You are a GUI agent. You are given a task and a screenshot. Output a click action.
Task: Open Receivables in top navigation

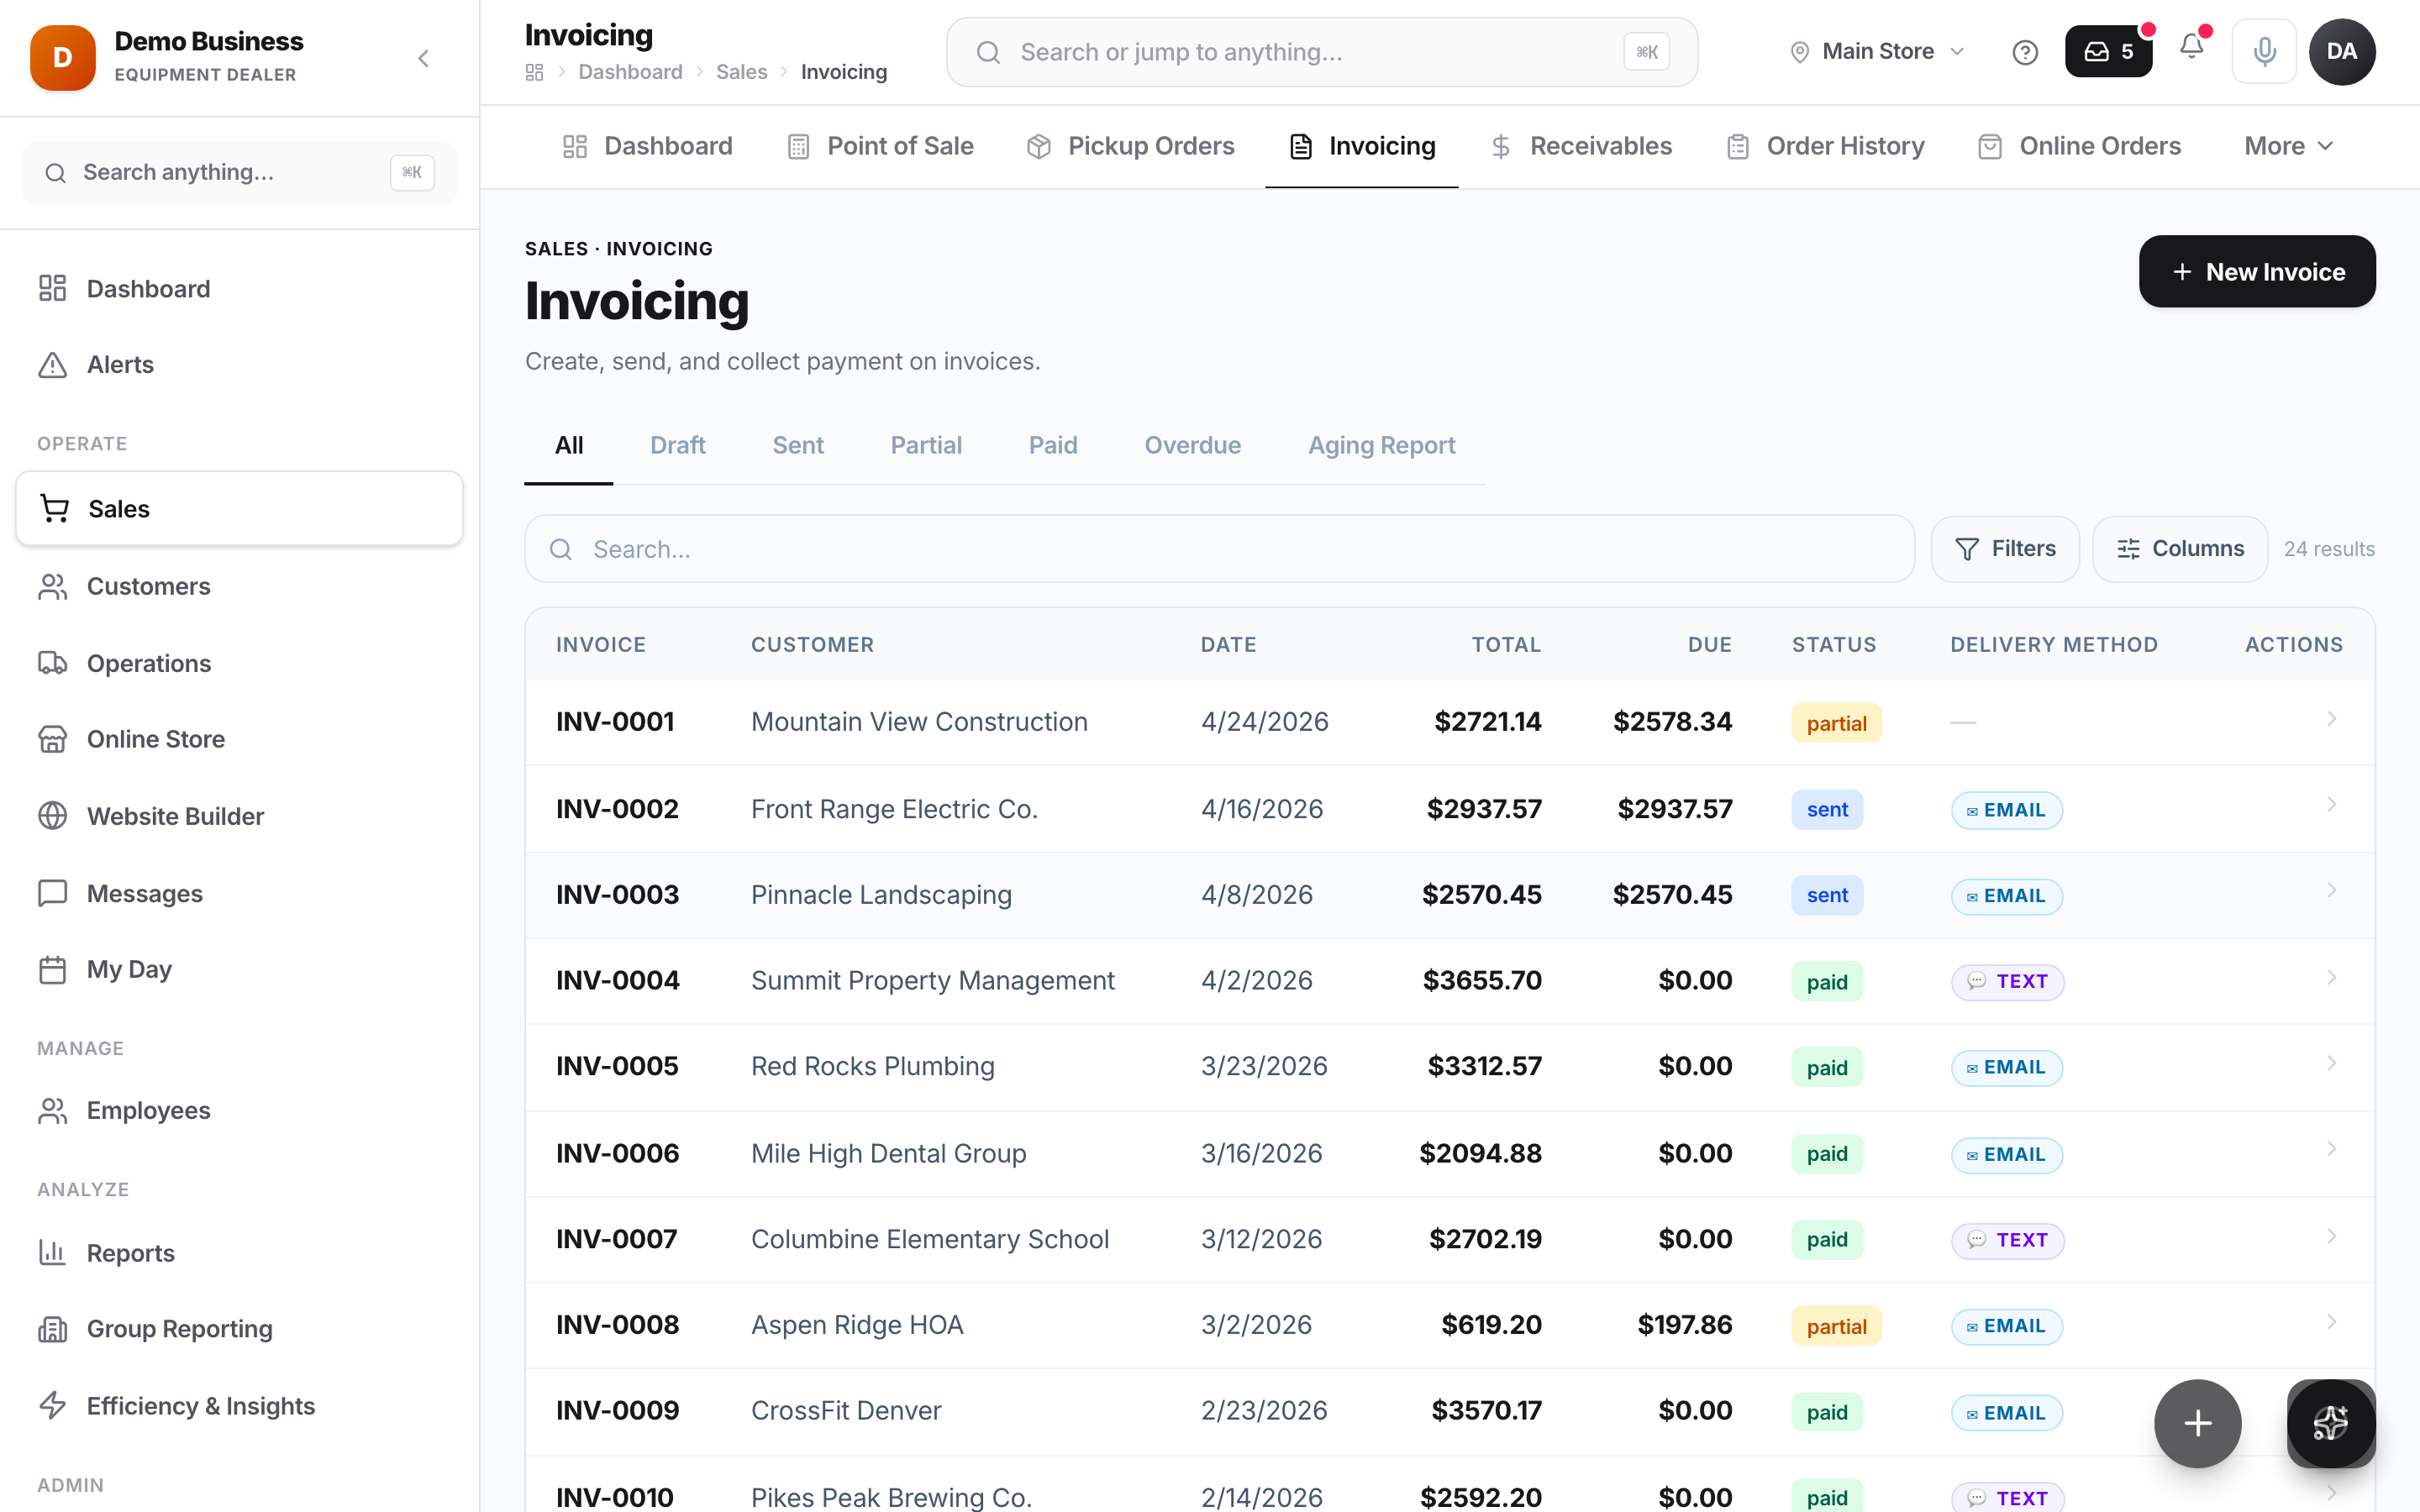[1581, 146]
